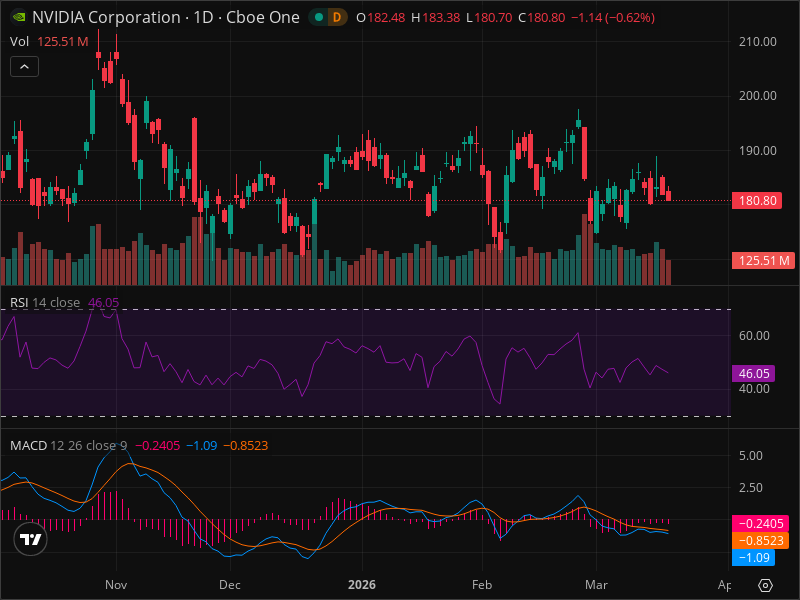800x600 pixels.
Task: Click the 2026 label on the time axis
Action: point(362,585)
